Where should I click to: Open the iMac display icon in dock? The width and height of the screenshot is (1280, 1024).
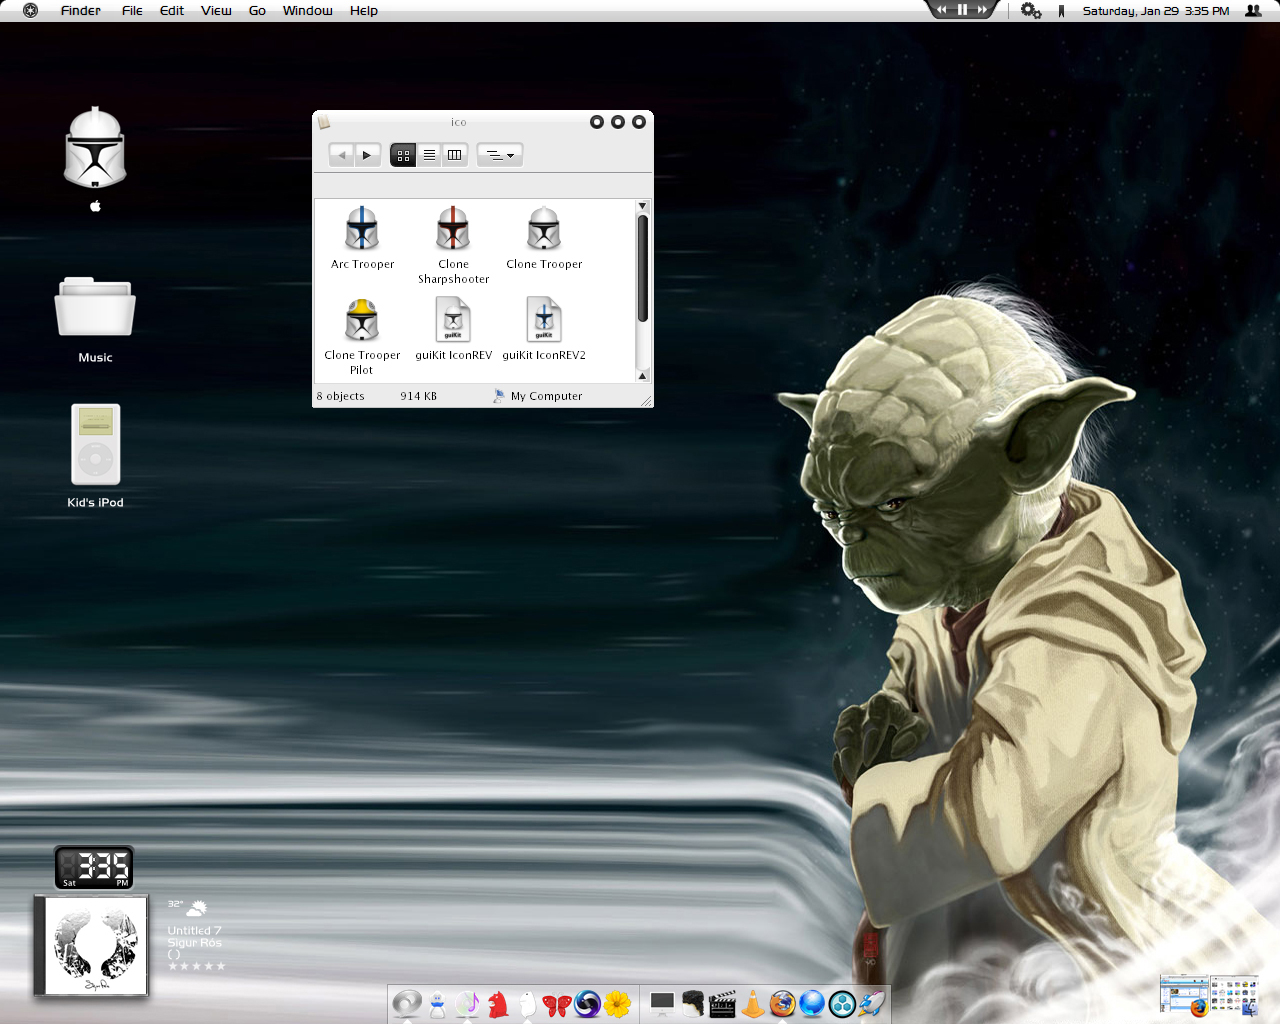click(662, 1003)
